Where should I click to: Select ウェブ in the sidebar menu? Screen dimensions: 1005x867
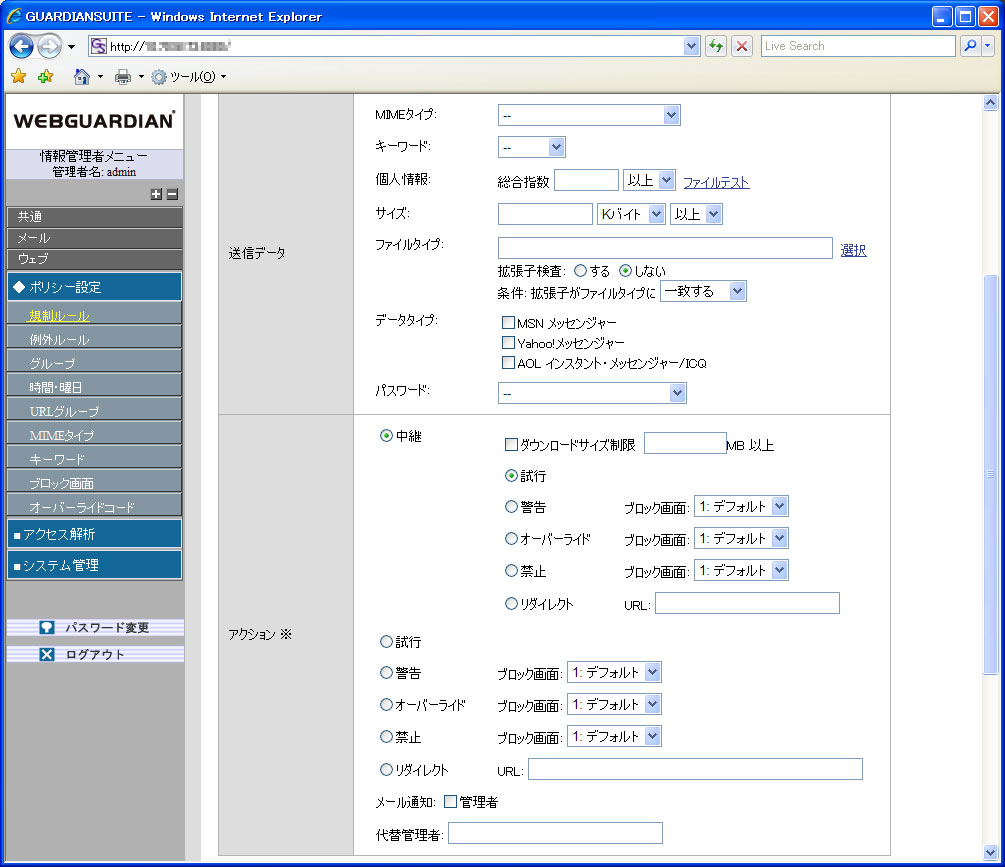(94, 261)
